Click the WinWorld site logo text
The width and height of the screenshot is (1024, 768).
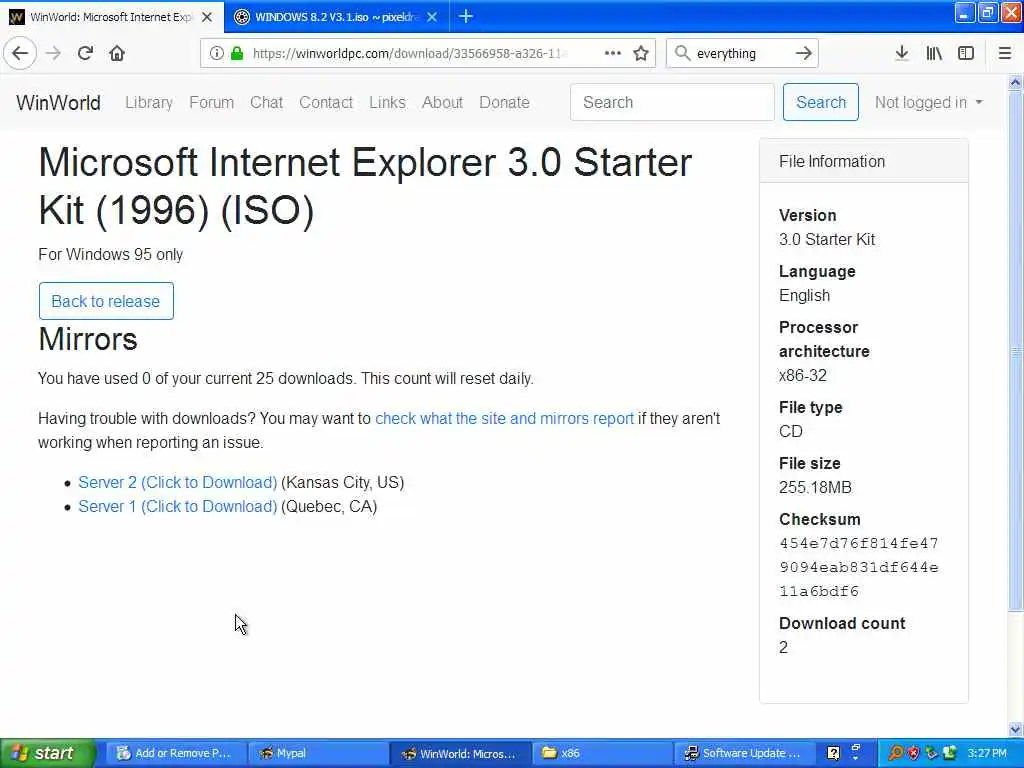[58, 103]
